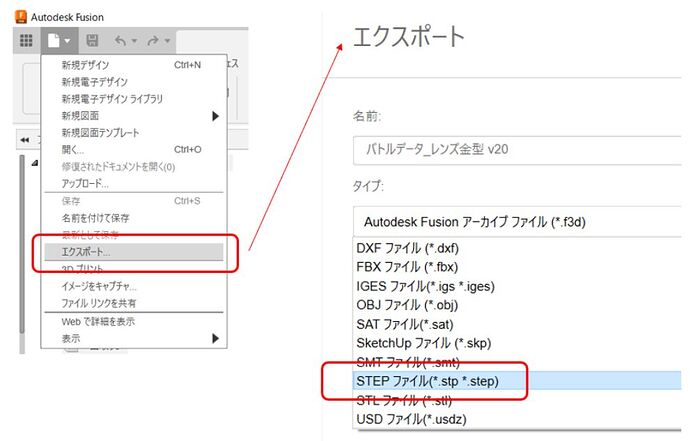The width and height of the screenshot is (690, 441).
Task: Click エクスポート... in the File menu
Action: [x=134, y=252]
